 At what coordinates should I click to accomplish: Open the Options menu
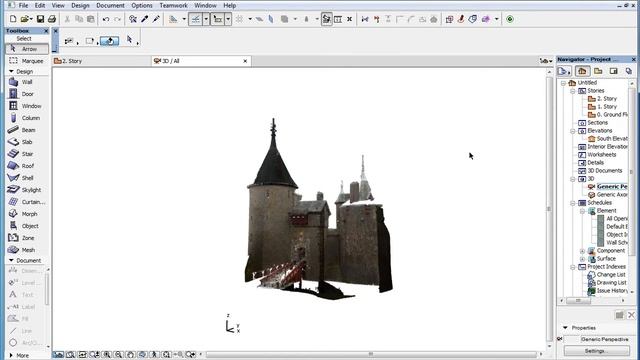[142, 6]
